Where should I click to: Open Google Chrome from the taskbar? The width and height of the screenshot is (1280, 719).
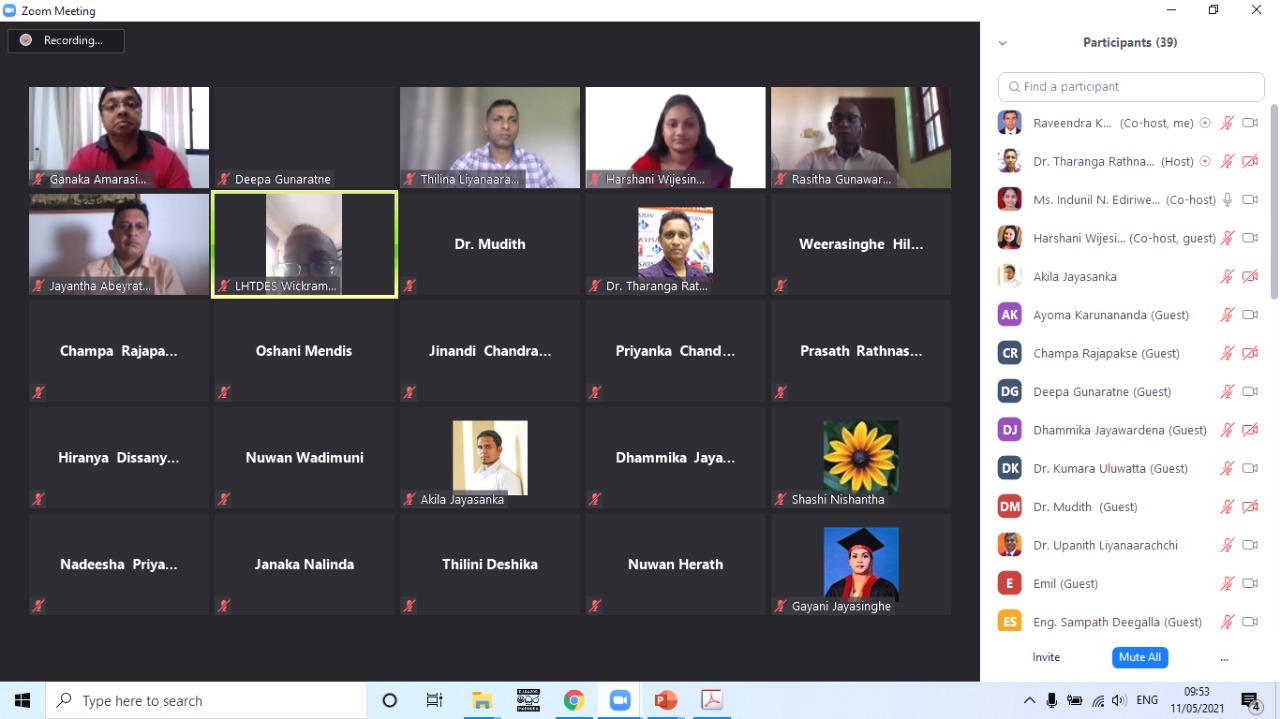pos(574,700)
